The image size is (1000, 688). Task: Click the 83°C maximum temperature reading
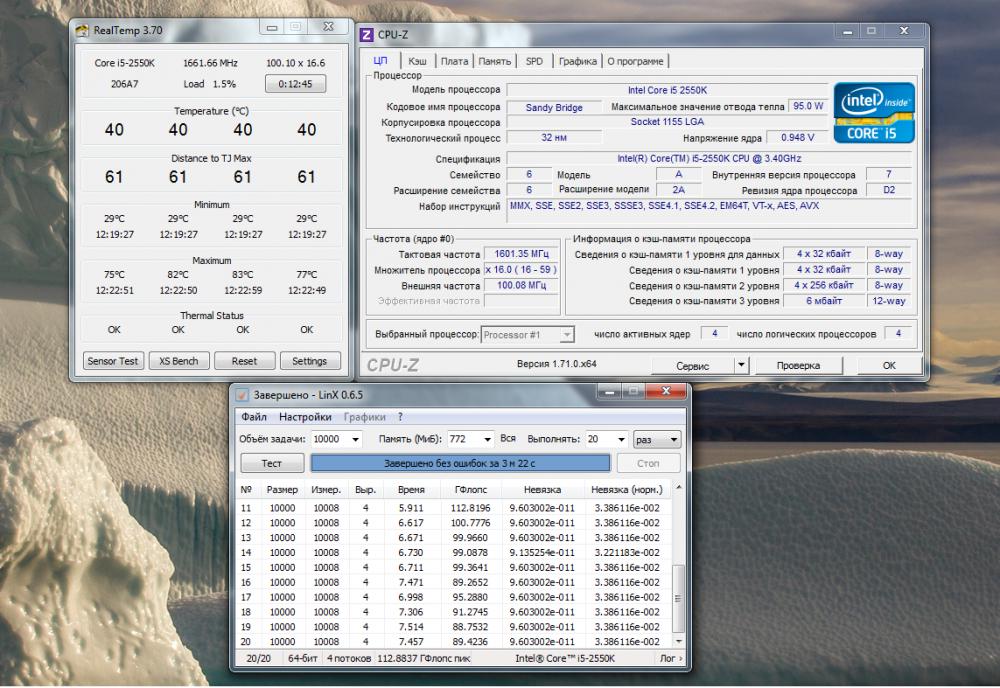(x=242, y=275)
